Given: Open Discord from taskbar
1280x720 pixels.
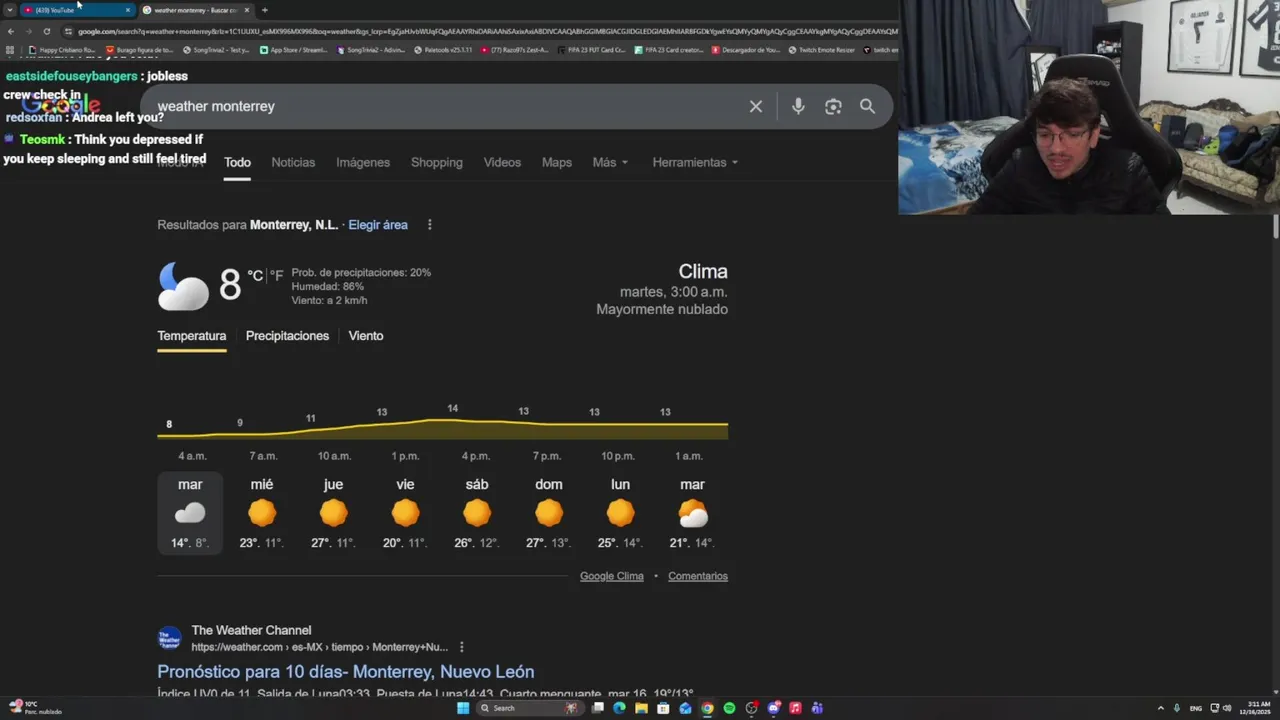Looking at the screenshot, I should (773, 708).
